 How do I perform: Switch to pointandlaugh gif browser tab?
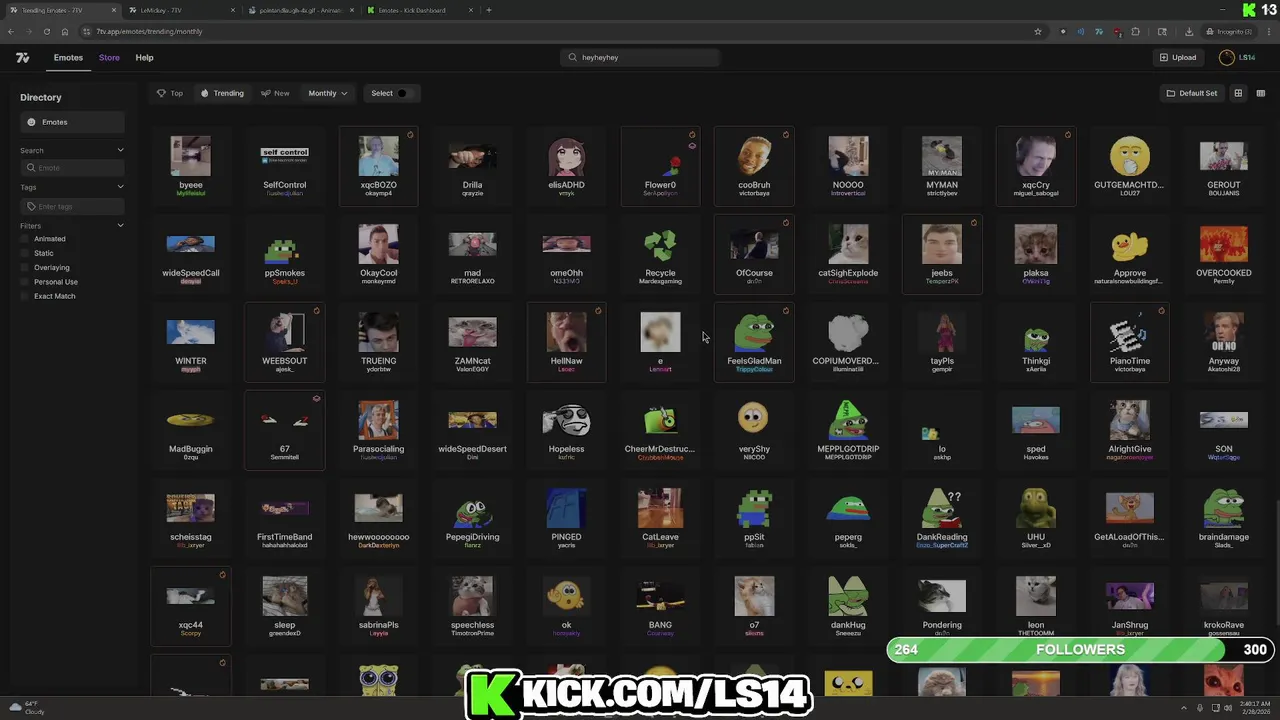point(300,10)
